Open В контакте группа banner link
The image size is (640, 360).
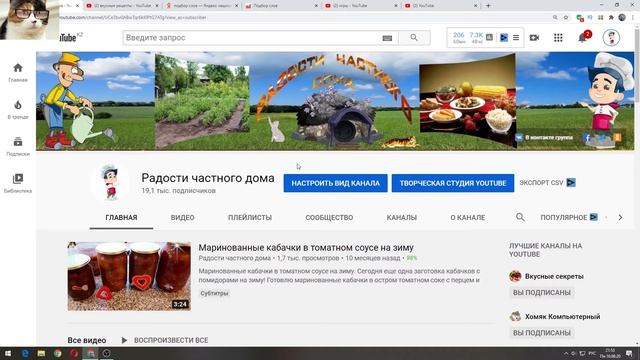coord(544,138)
